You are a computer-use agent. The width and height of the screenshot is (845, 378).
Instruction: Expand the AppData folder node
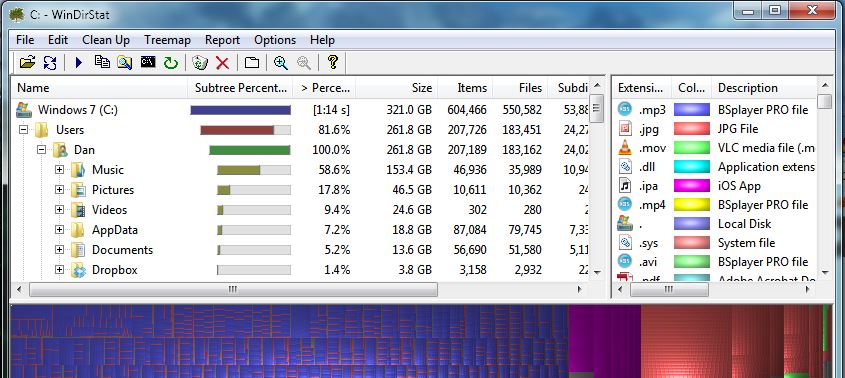(59, 230)
